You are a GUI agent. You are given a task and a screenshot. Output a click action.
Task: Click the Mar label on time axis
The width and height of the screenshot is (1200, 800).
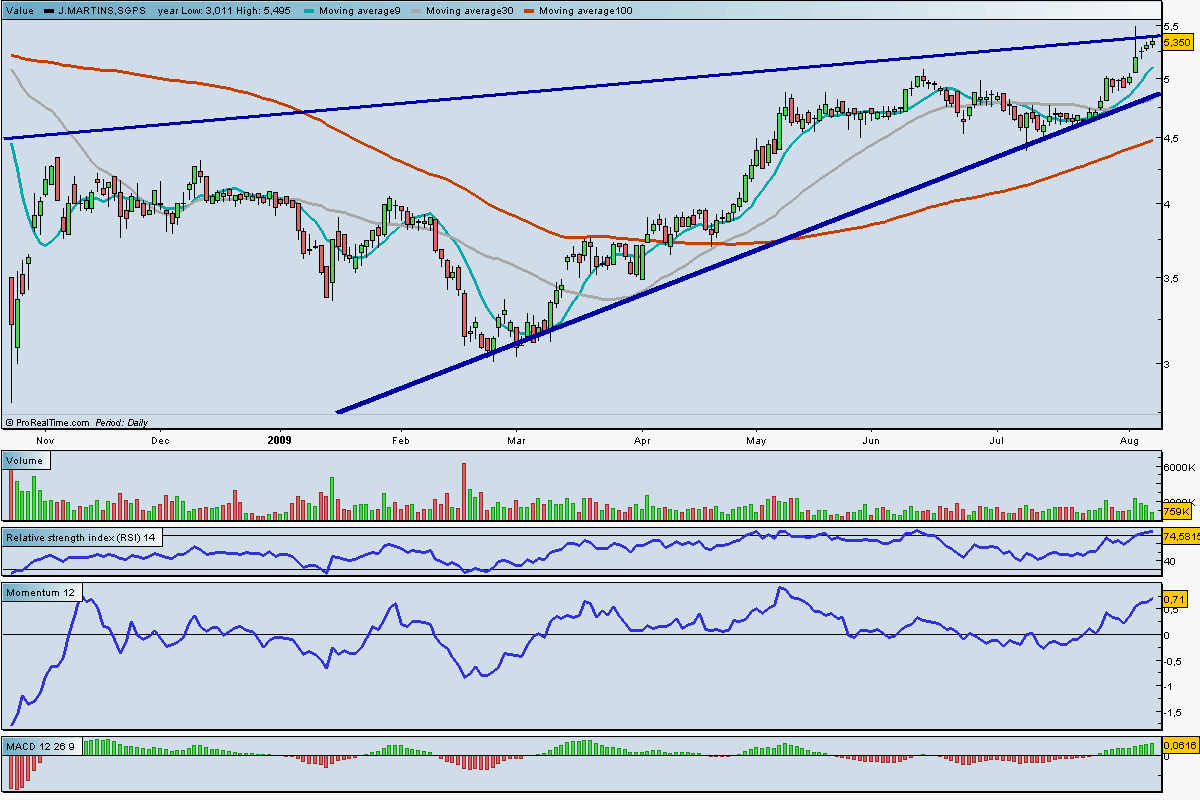516,439
